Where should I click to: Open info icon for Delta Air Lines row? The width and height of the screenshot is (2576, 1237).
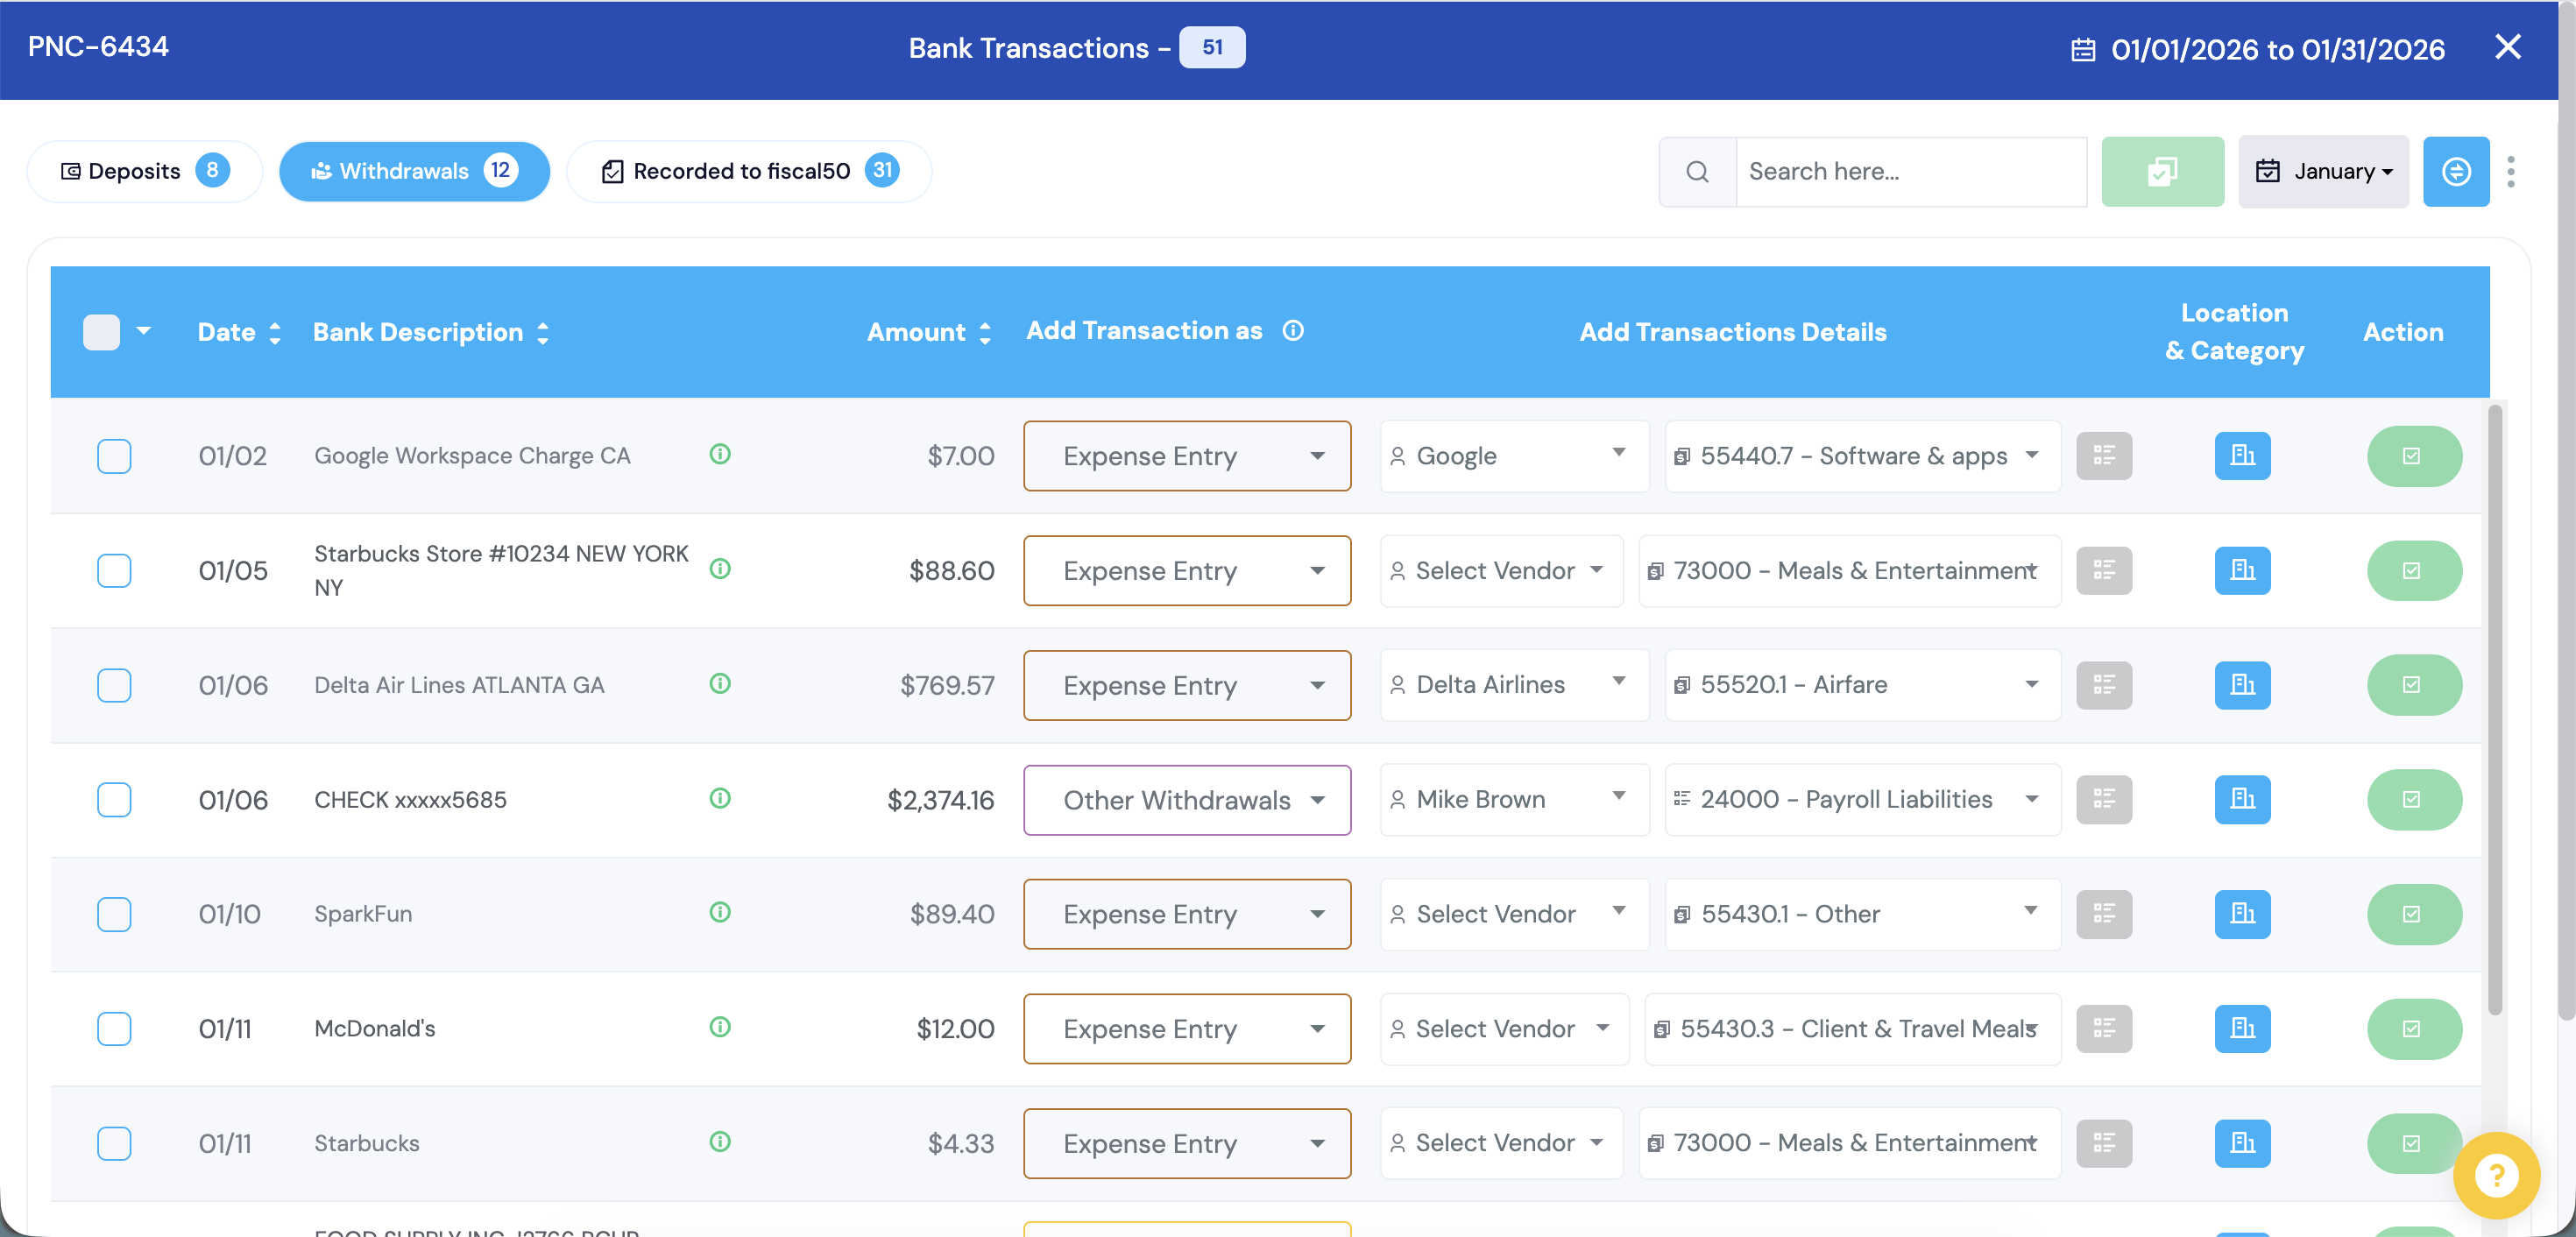coord(720,684)
